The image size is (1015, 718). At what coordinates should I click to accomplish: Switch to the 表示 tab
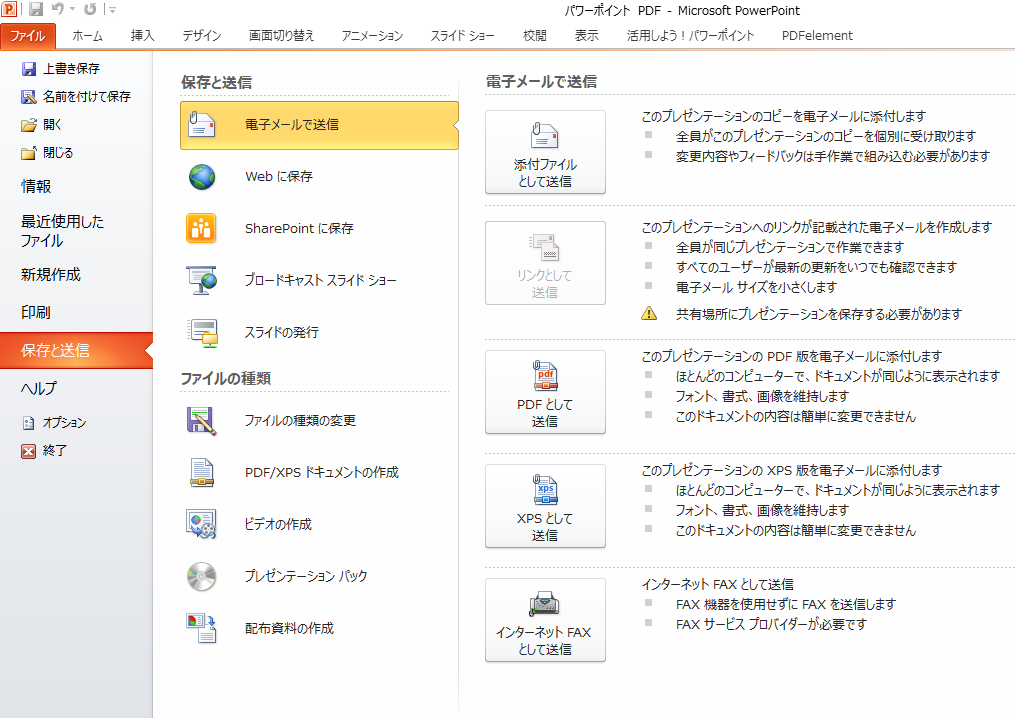coord(586,36)
